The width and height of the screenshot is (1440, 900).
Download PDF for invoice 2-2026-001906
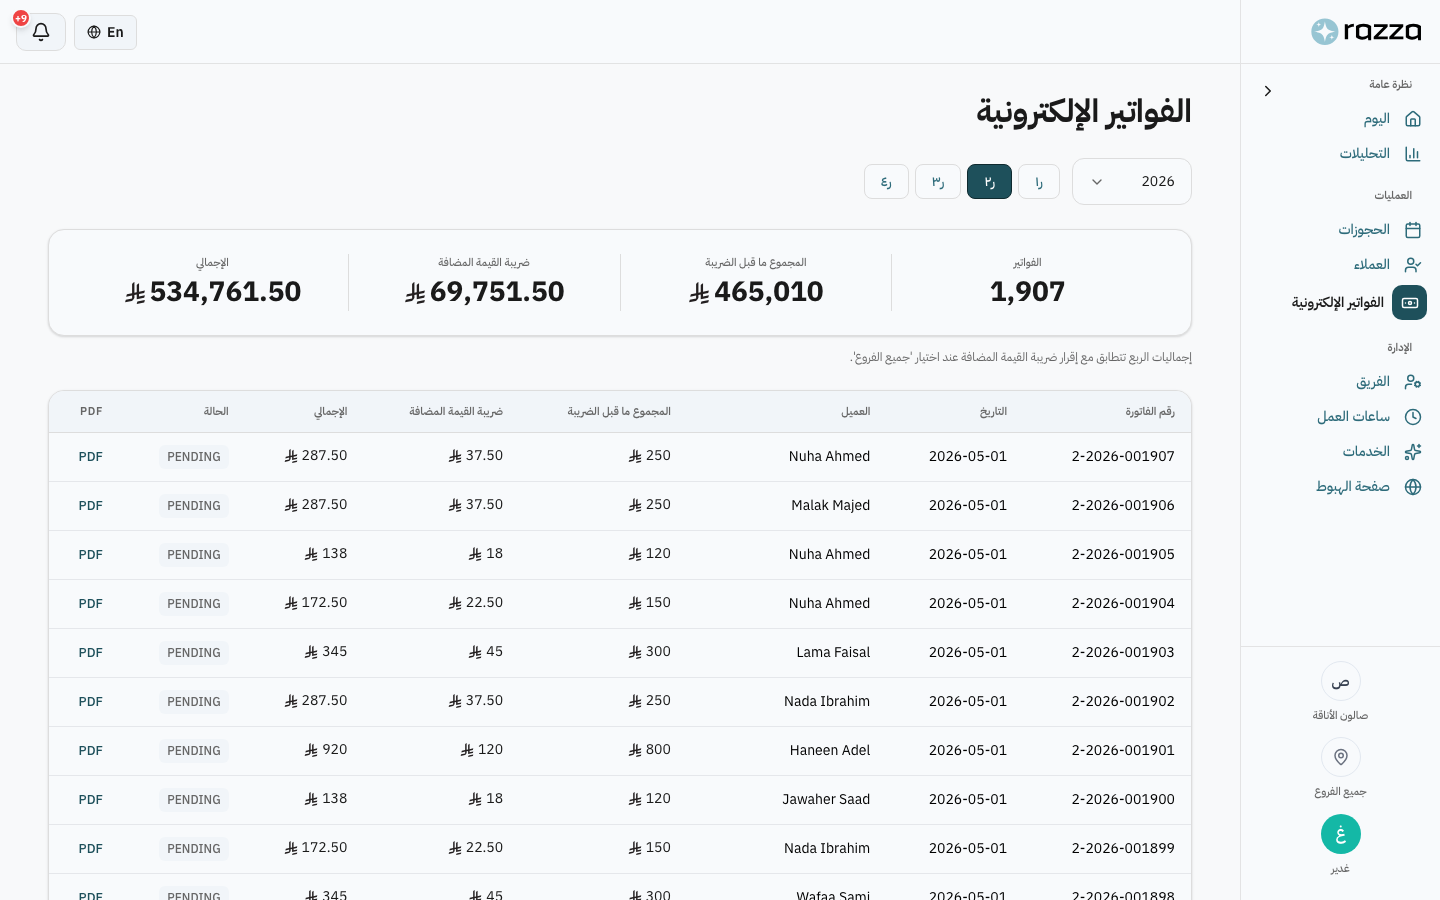point(91,506)
